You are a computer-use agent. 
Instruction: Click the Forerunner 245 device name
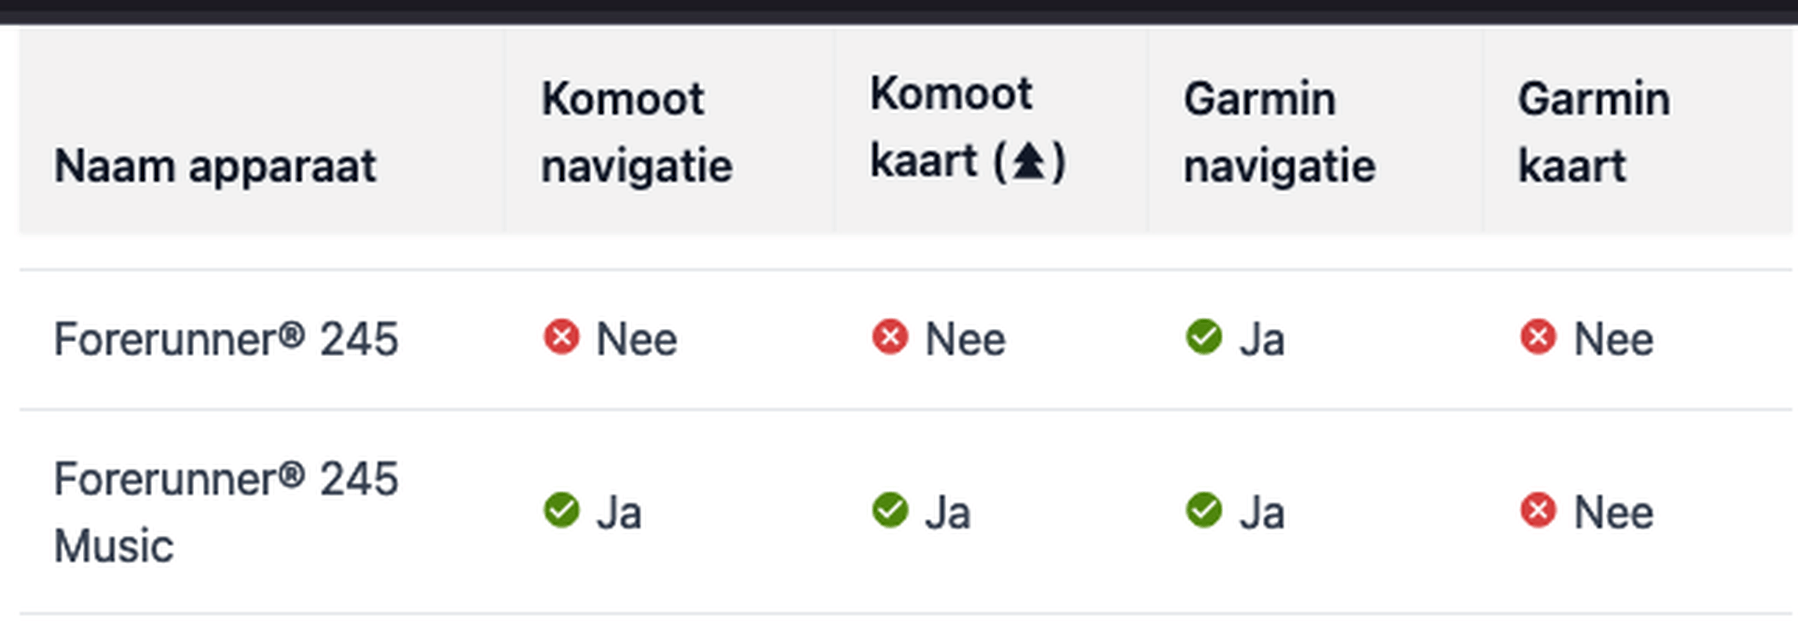[x=226, y=339]
